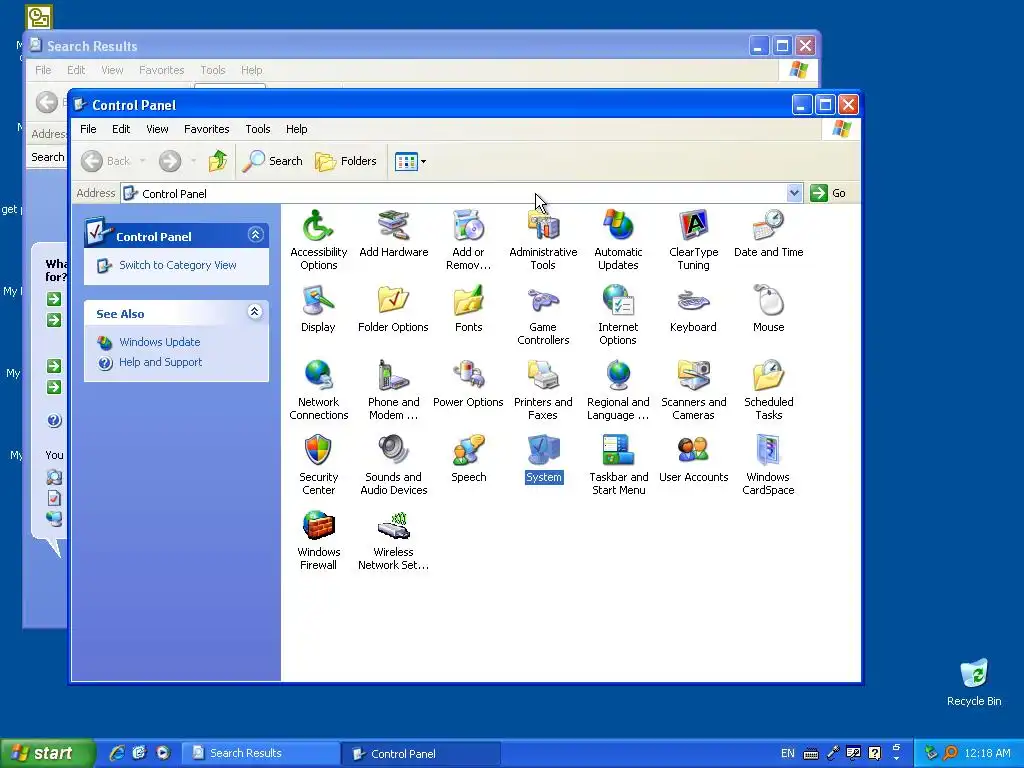Select User Accounts icon
This screenshot has height=768, width=1024.
pos(693,451)
